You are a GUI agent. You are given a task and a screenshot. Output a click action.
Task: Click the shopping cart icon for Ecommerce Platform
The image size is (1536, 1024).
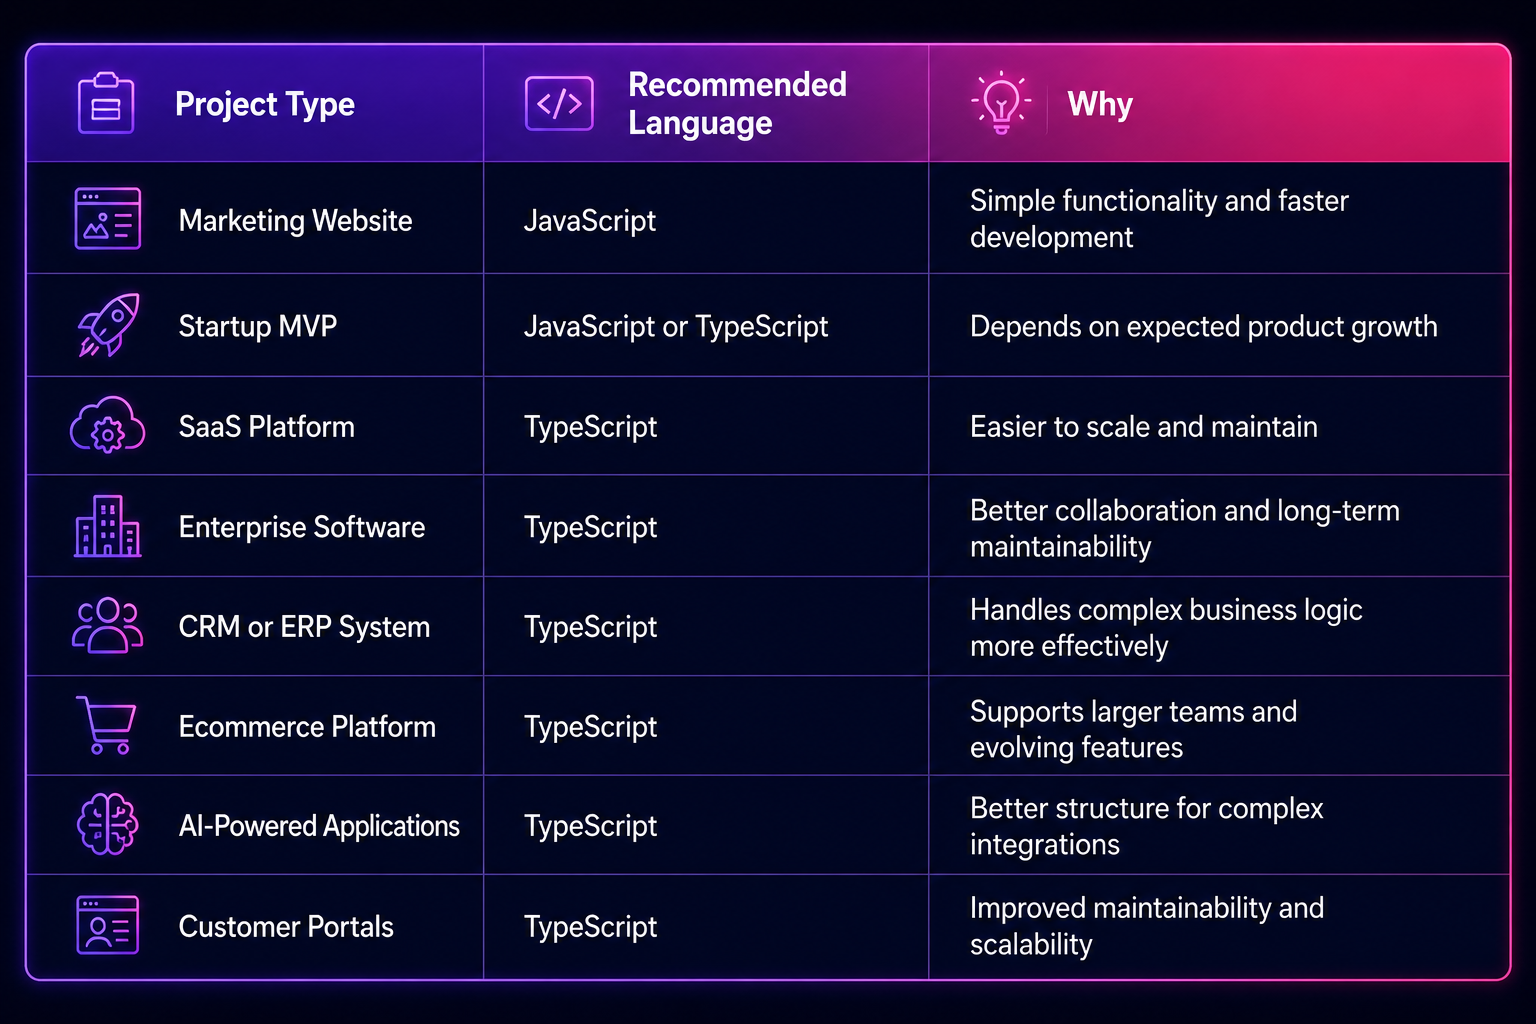[x=107, y=725]
